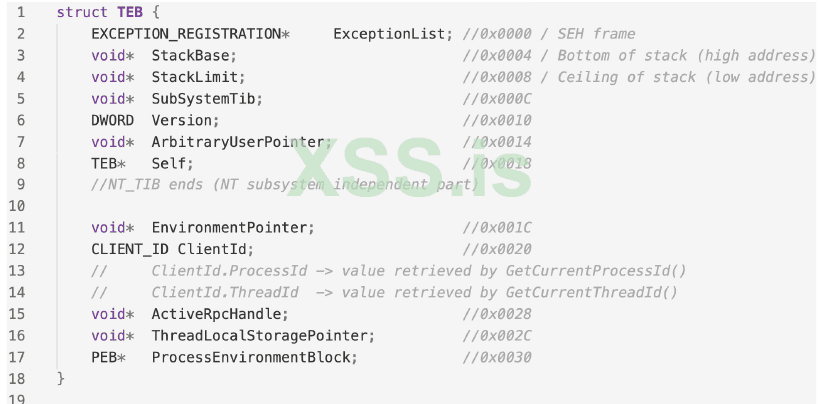Click the GetCurrentThreadId() comment text

click(x=591, y=292)
